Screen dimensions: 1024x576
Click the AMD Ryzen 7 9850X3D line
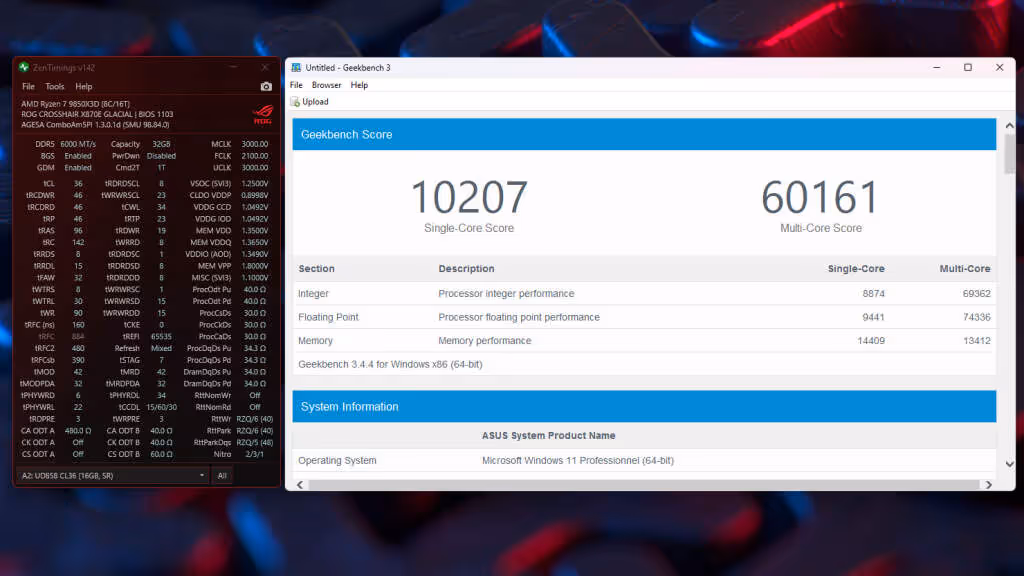[x=75, y=104]
